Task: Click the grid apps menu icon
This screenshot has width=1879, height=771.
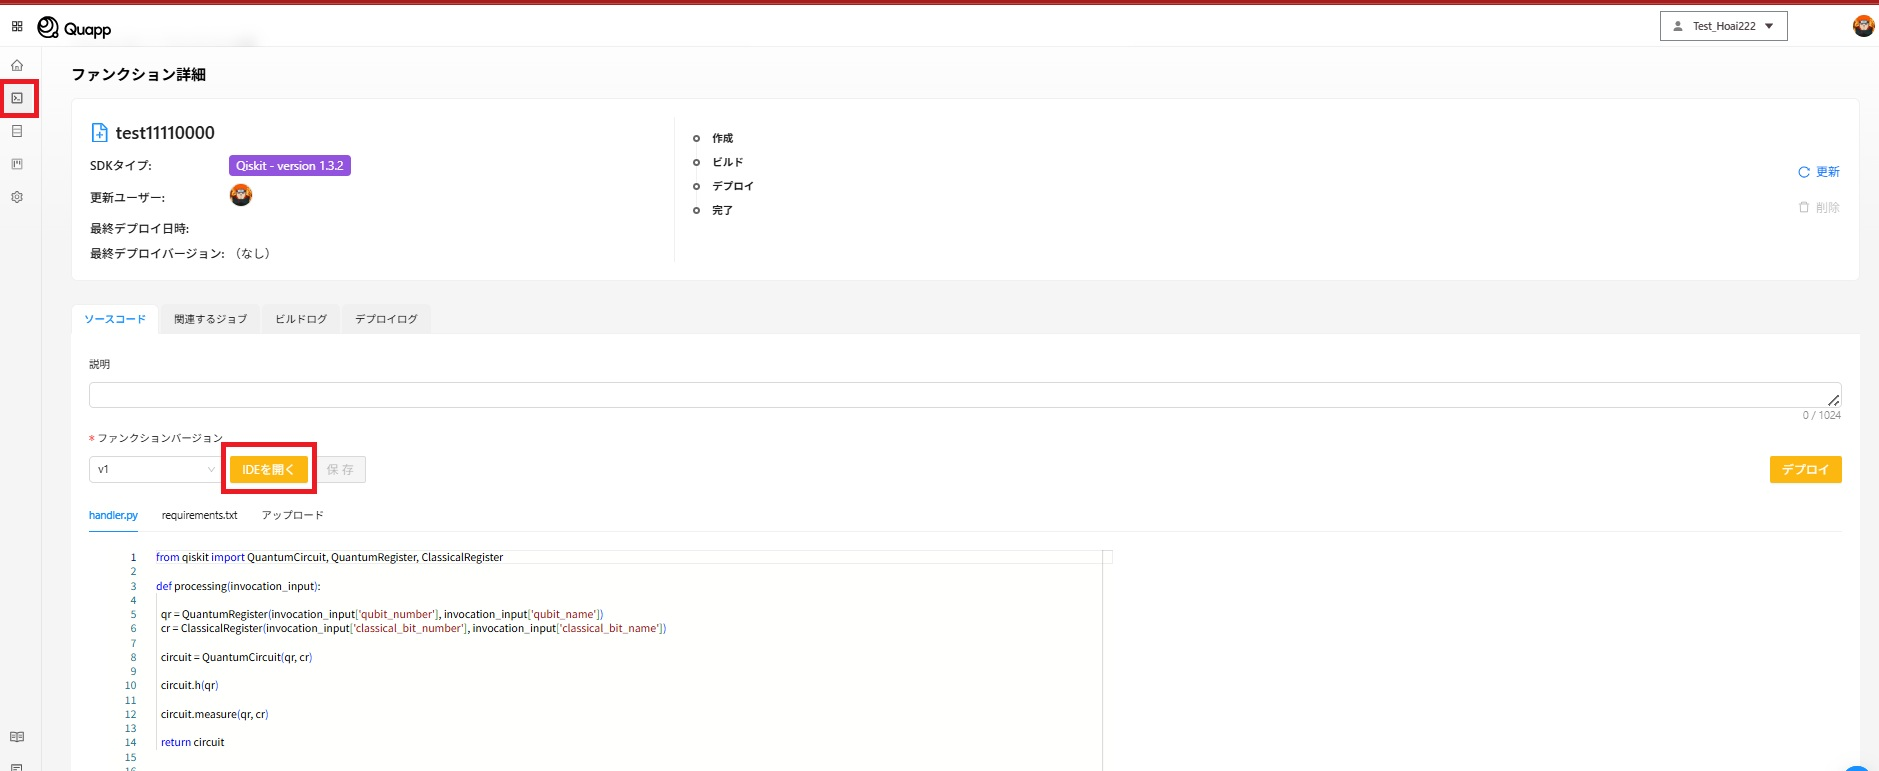Action: 17,27
